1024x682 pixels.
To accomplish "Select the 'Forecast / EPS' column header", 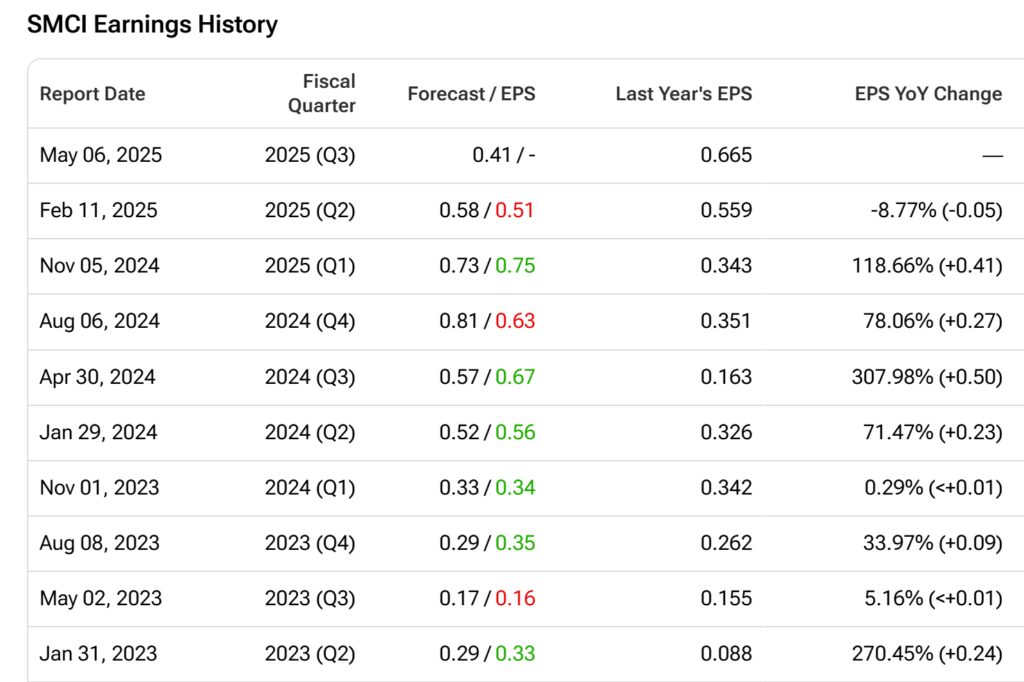I will (x=472, y=94).
